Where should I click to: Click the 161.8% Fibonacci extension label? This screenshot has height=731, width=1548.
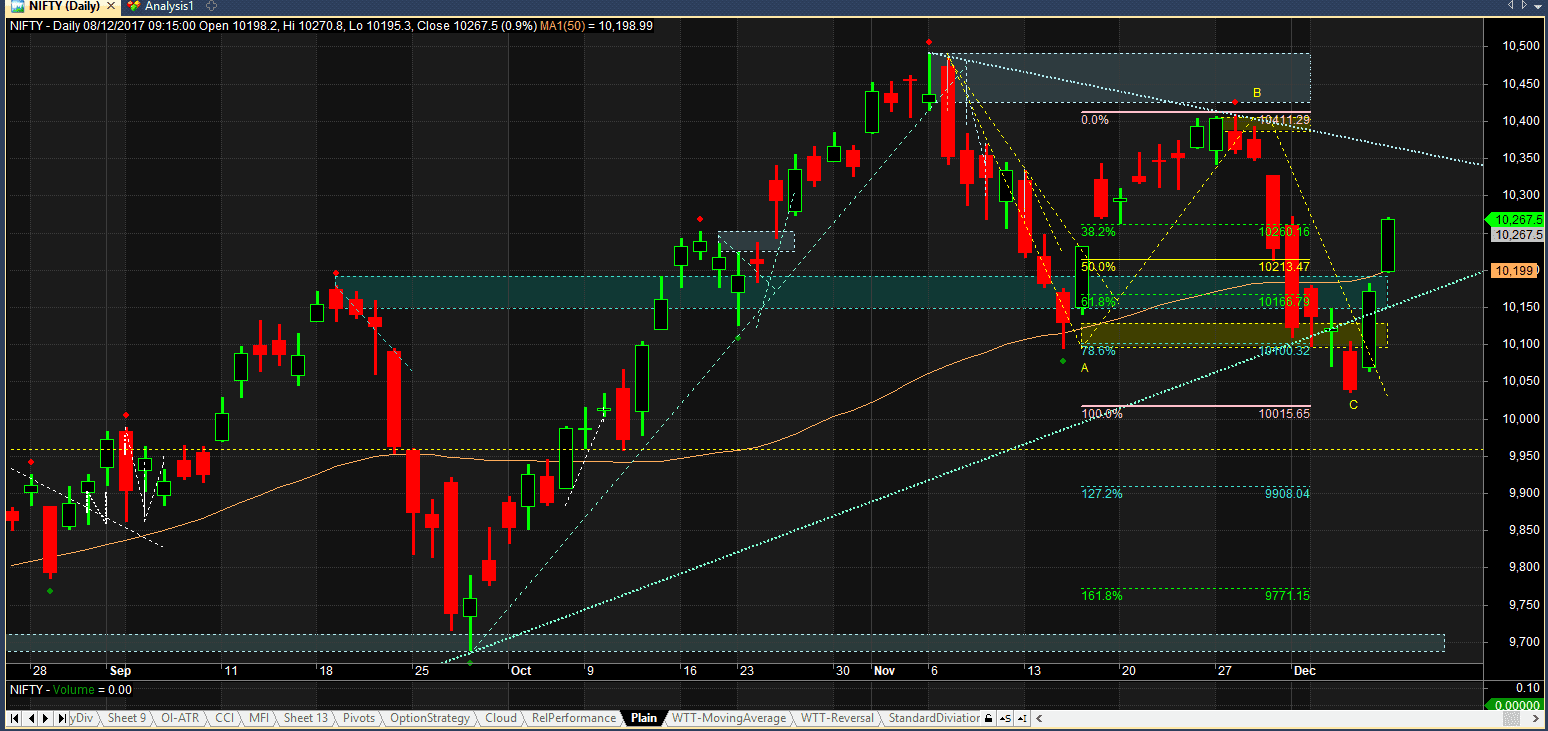point(1101,595)
